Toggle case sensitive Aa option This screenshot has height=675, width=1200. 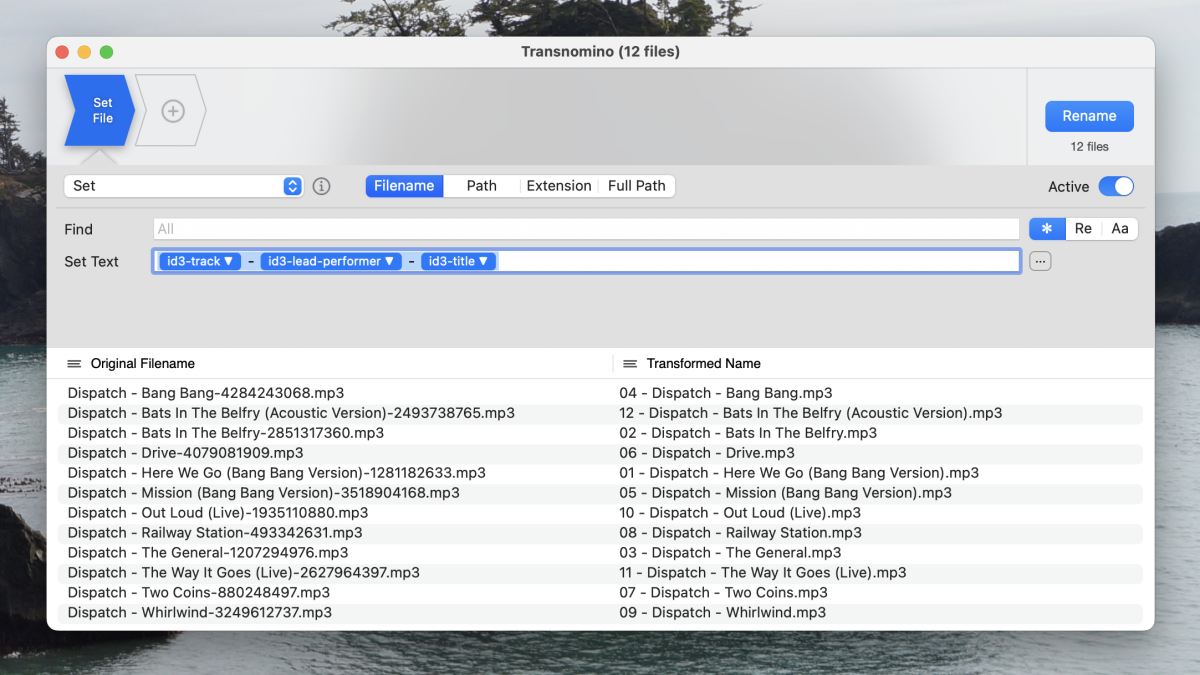1120,229
